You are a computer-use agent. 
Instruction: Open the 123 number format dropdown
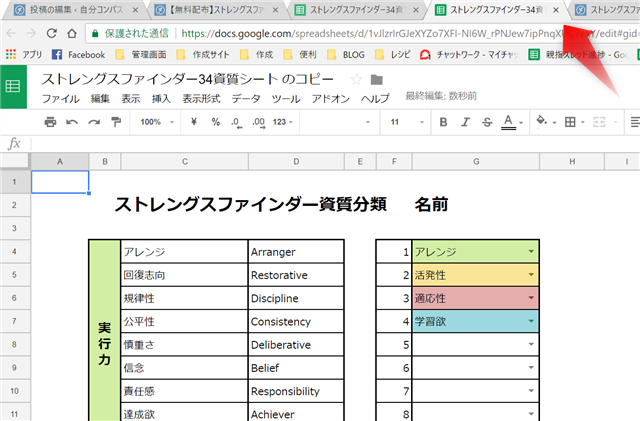click(x=282, y=122)
